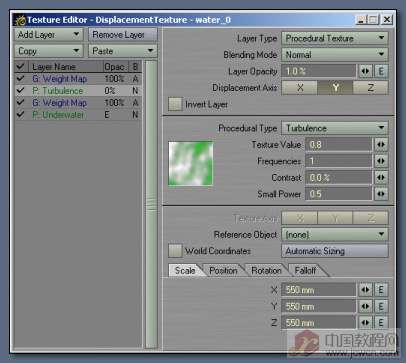Screen dimensions: 406x363
Task: Click the Layer Opacity value field
Action: click(x=319, y=71)
